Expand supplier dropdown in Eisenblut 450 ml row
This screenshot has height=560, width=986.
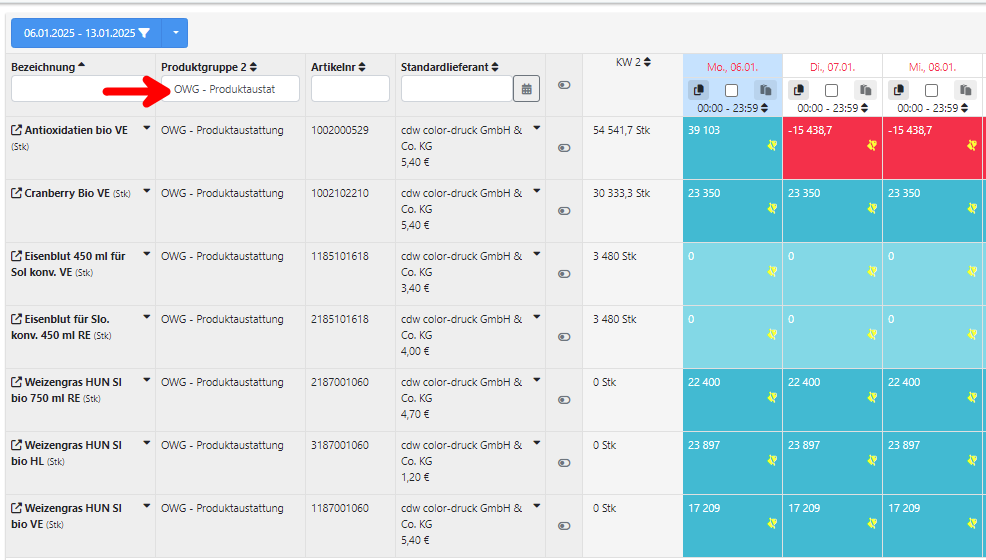537,254
